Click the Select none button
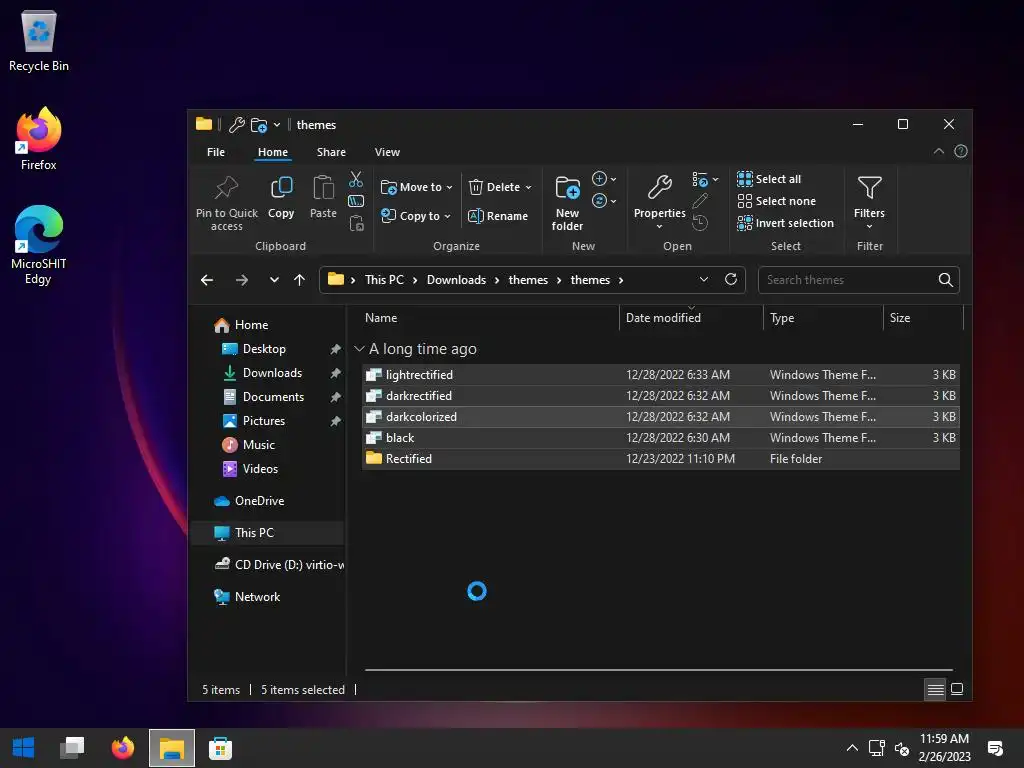The height and width of the screenshot is (768, 1024). pos(777,201)
